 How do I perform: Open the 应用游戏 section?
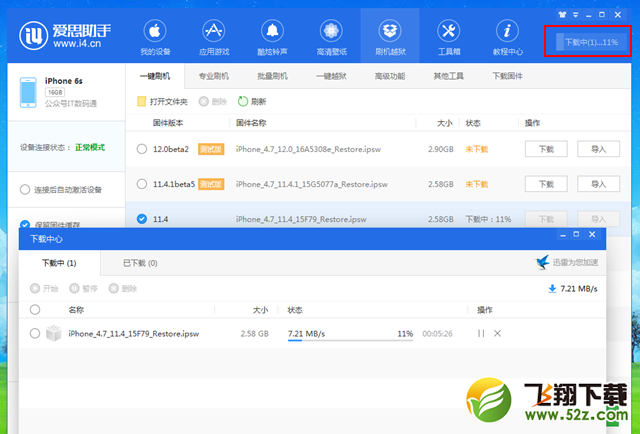coord(214,38)
